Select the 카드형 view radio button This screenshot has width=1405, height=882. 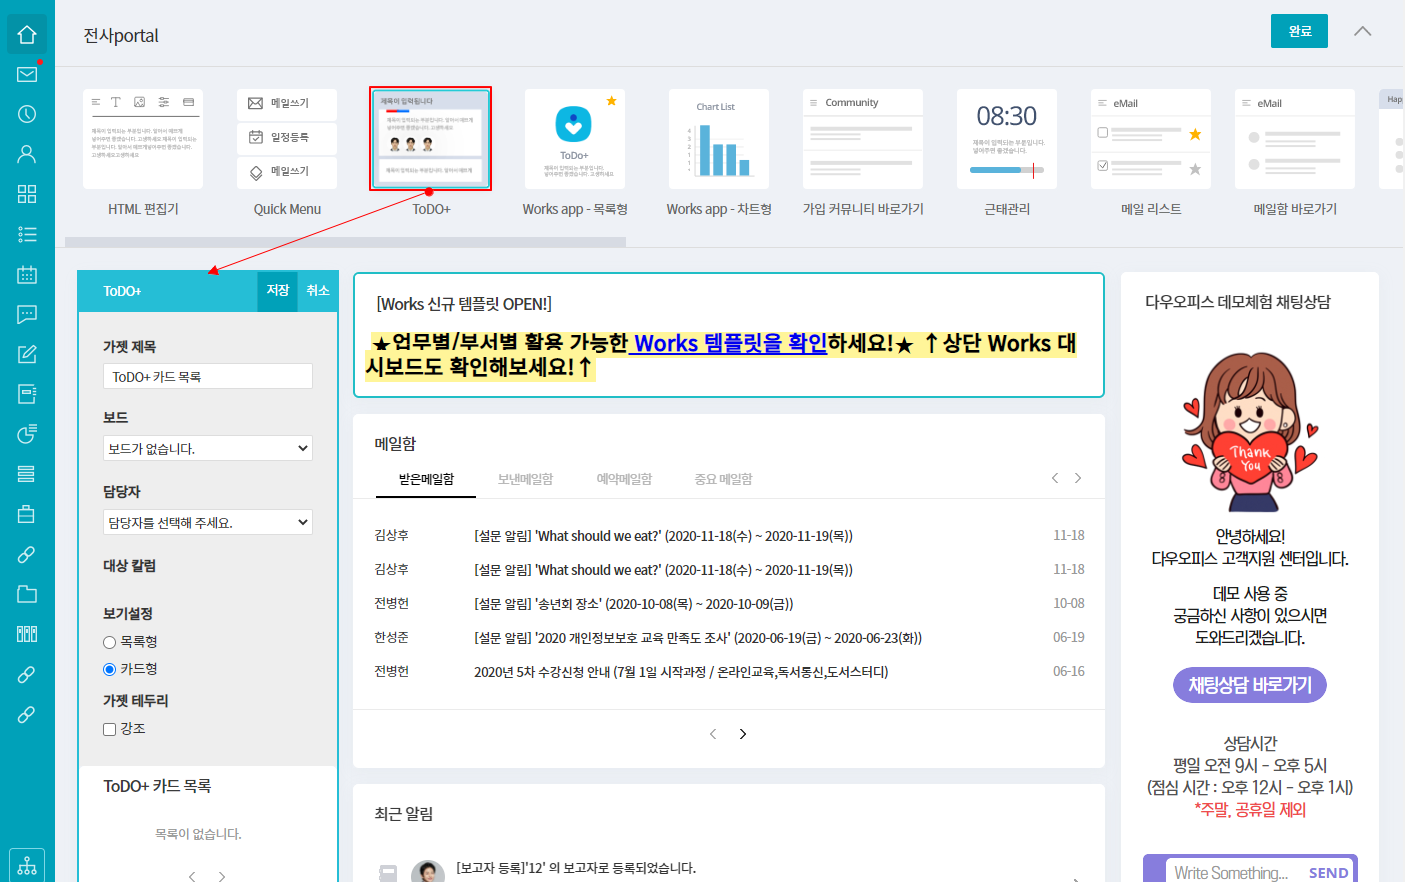click(110, 669)
